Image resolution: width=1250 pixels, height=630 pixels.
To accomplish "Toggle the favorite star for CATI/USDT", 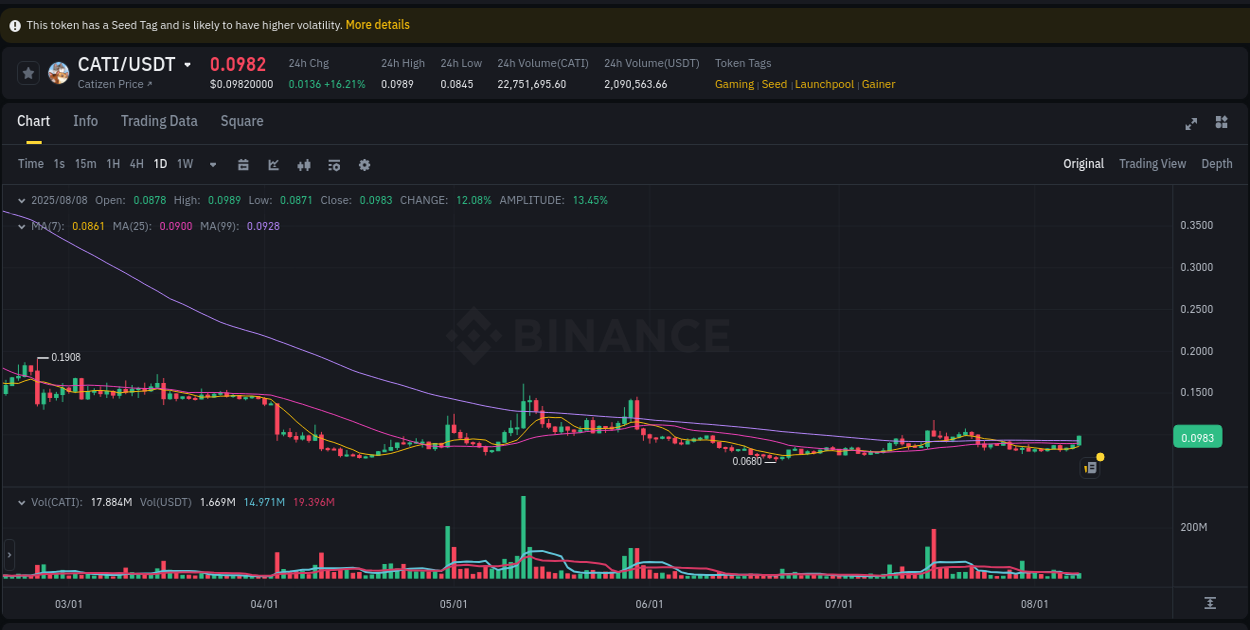I will 28,72.
